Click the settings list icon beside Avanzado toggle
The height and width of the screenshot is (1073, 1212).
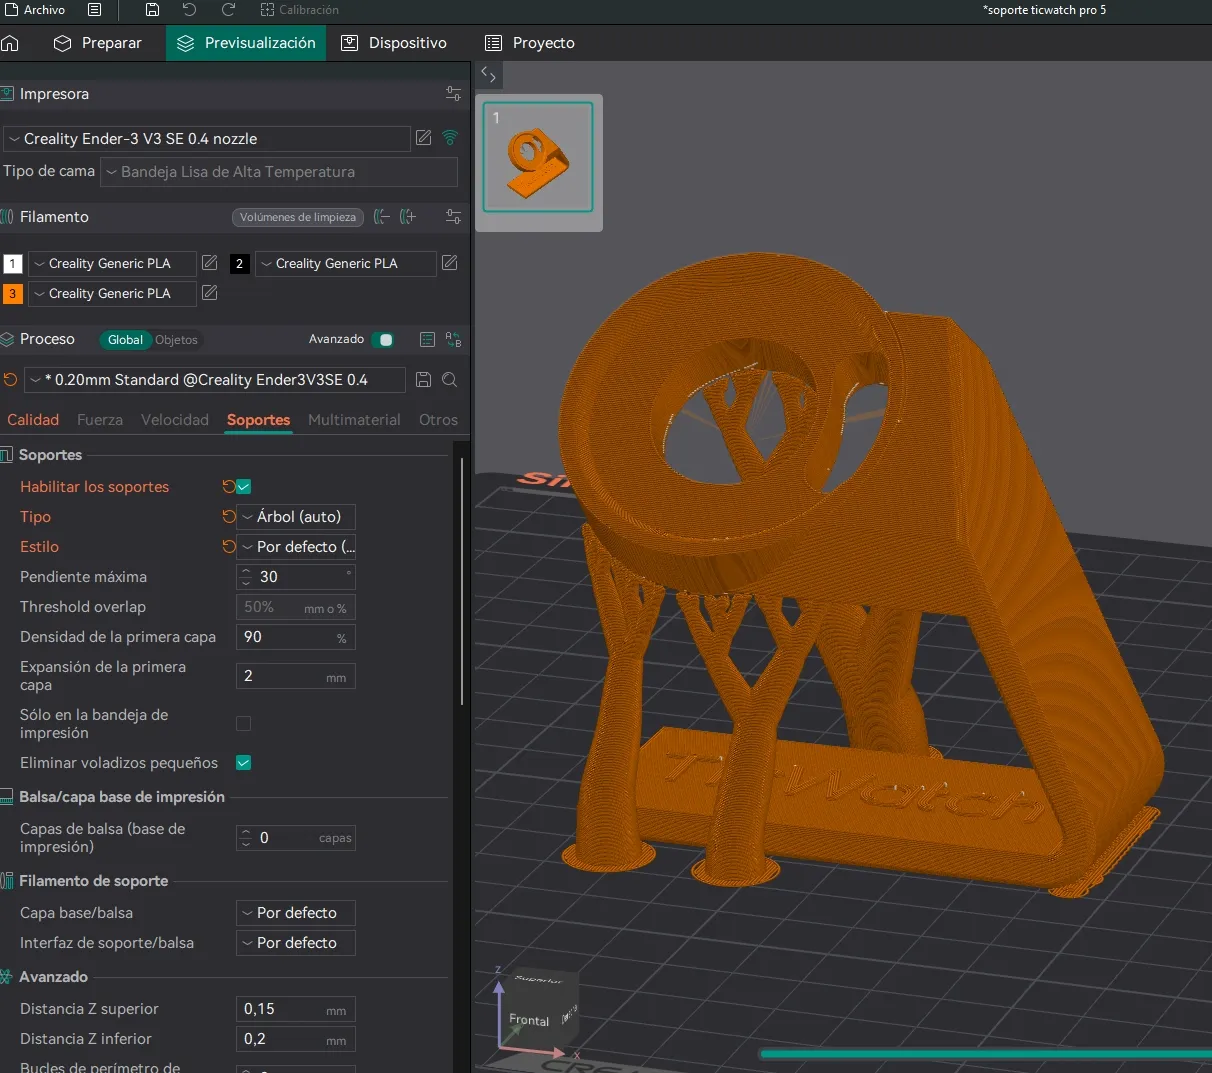coord(427,340)
